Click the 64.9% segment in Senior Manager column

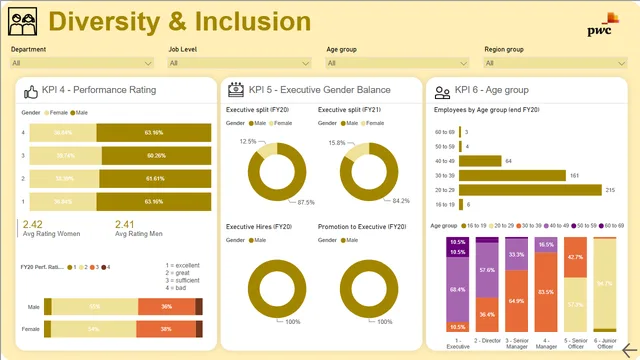516,301
